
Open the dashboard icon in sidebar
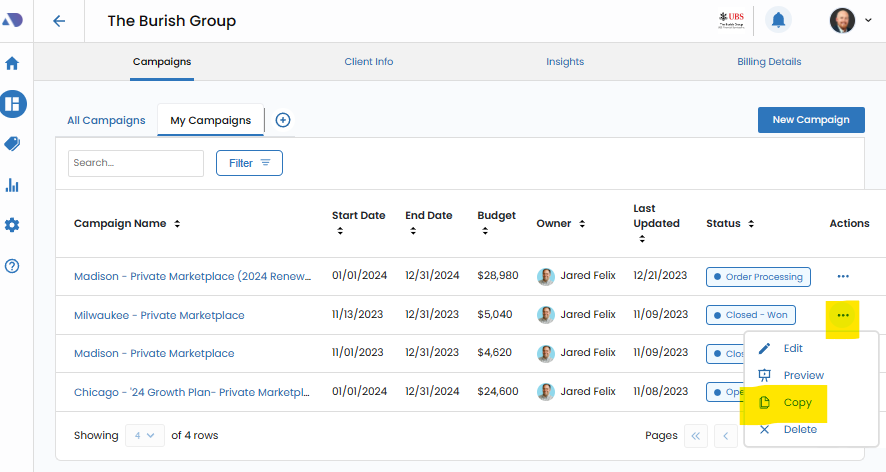(13, 103)
